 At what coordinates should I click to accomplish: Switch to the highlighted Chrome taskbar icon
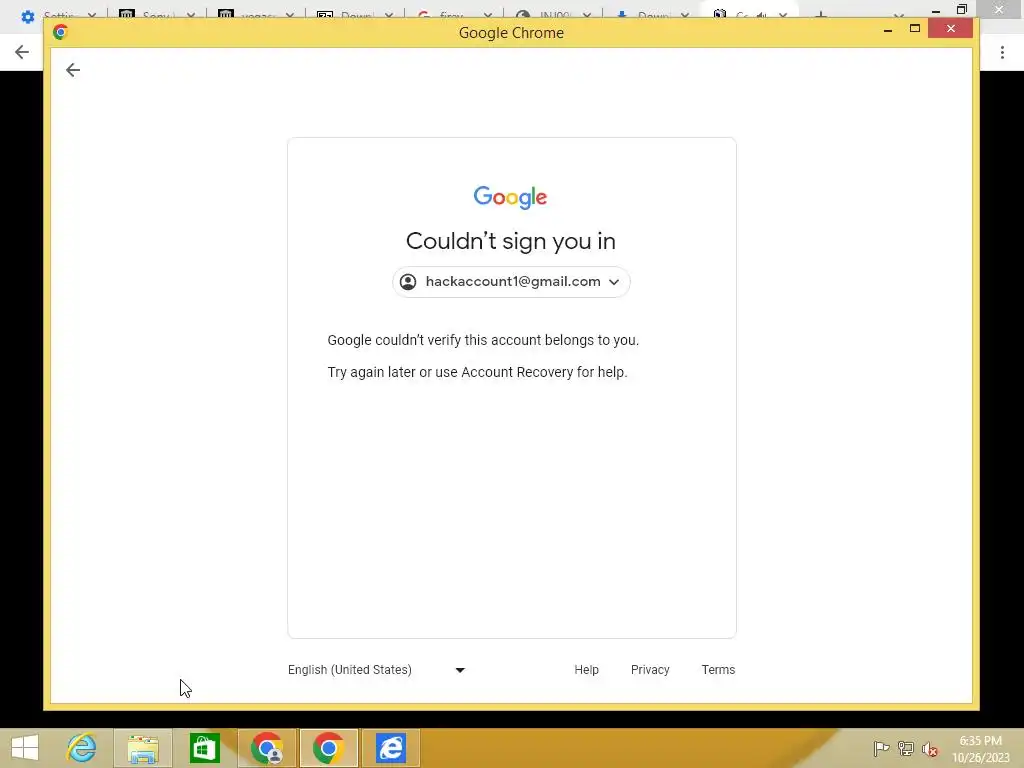[x=328, y=748]
